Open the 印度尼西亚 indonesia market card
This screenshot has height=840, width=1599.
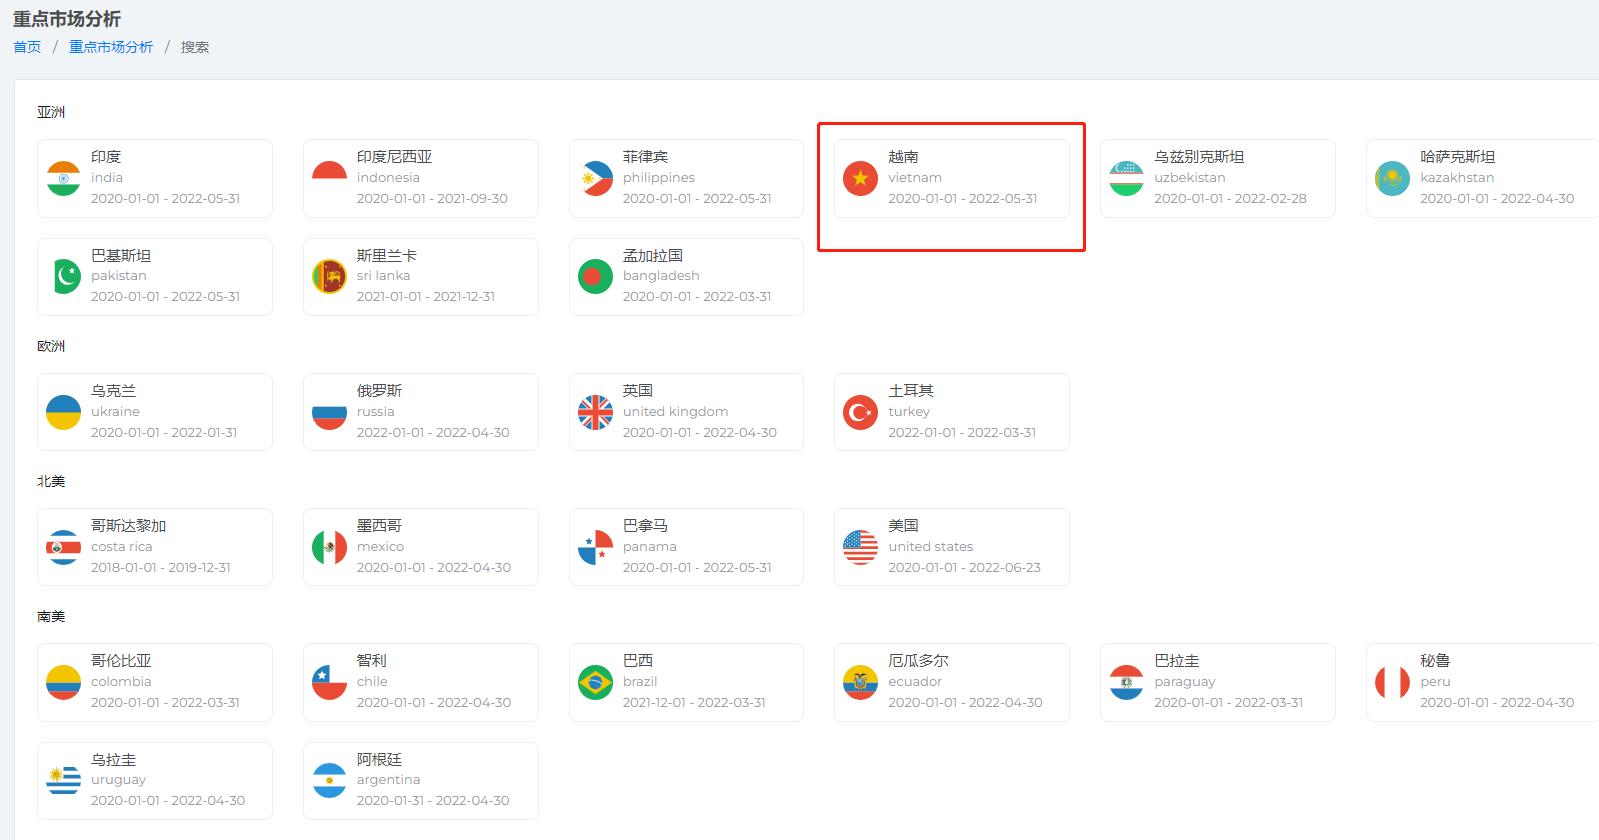420,178
